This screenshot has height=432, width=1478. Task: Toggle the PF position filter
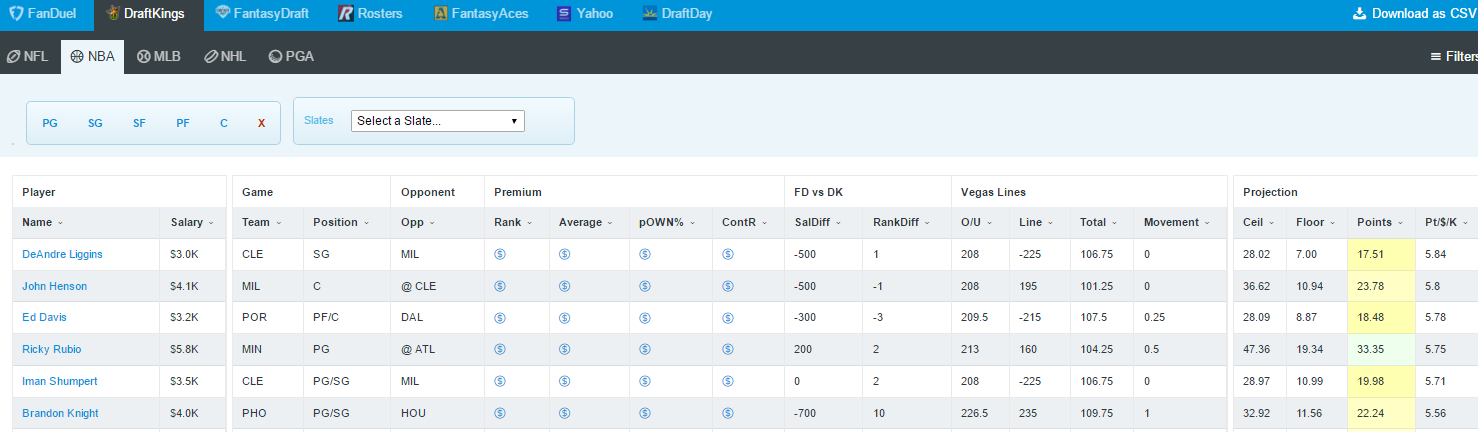183,123
